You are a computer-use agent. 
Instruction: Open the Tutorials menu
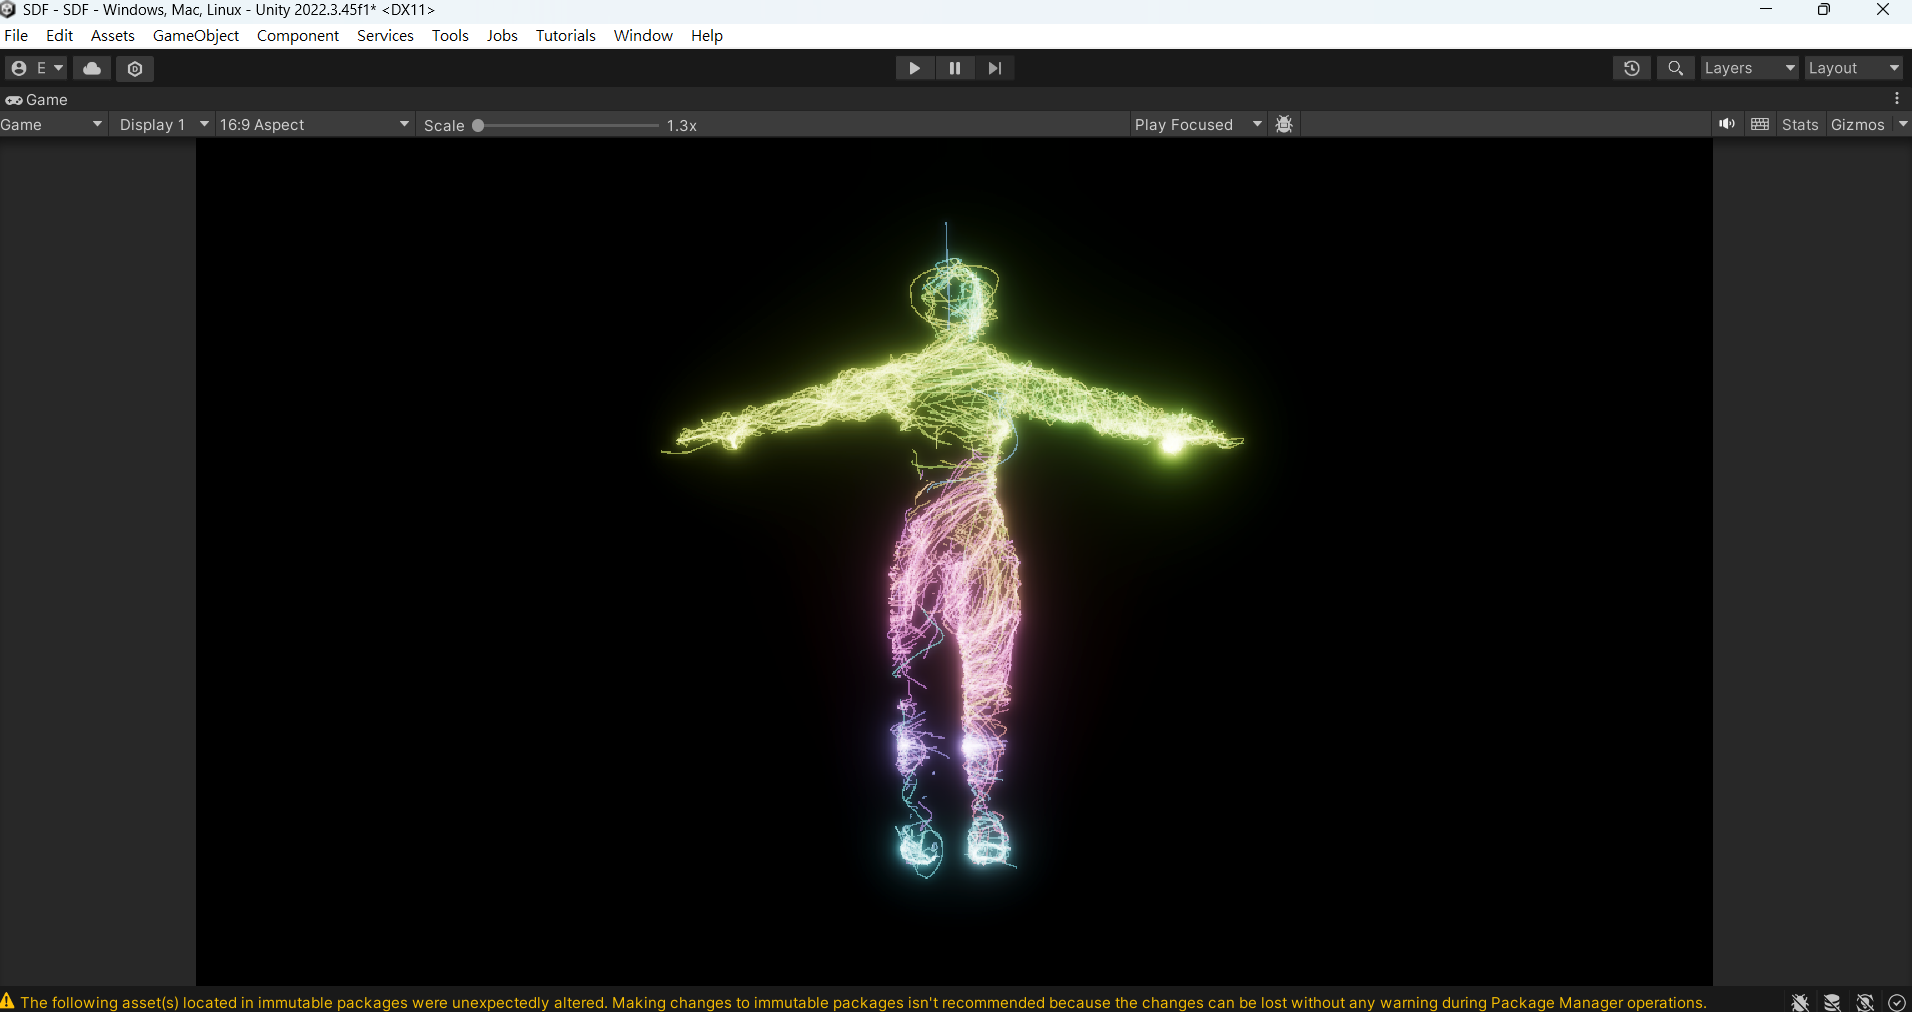coord(565,35)
